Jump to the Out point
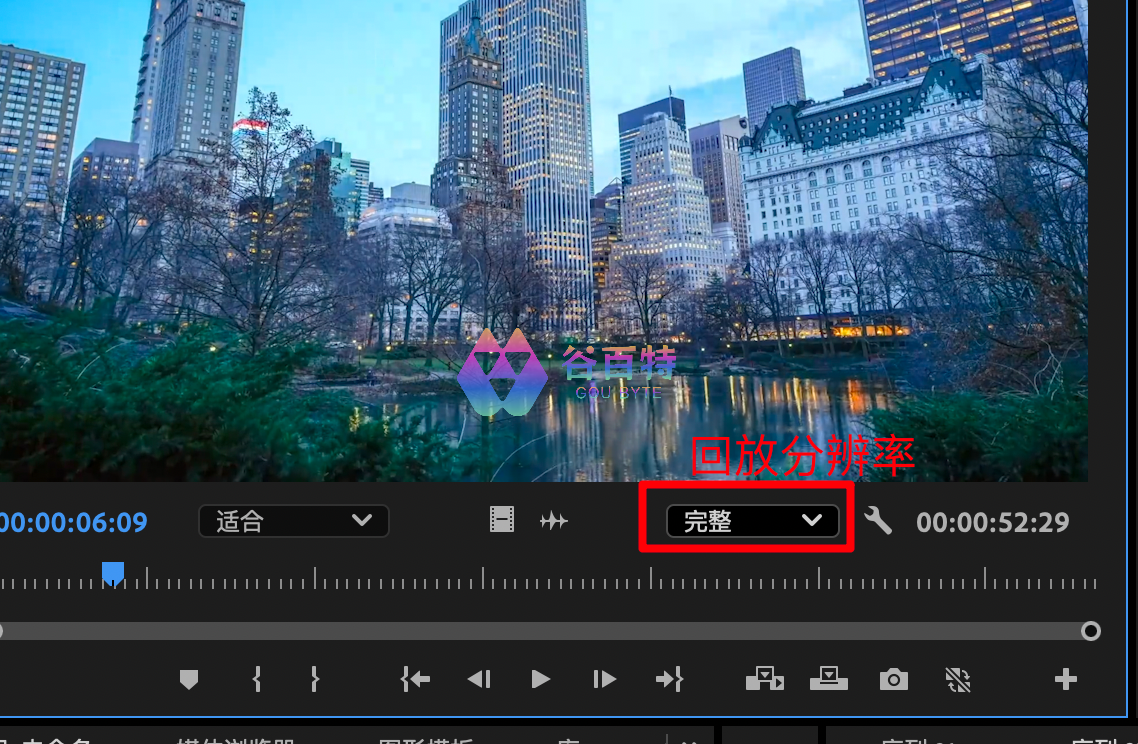The height and width of the screenshot is (744, 1138). tap(669, 680)
